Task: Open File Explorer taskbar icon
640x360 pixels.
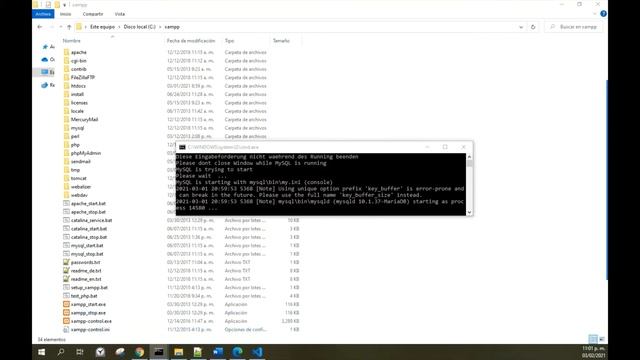Action: [178, 352]
